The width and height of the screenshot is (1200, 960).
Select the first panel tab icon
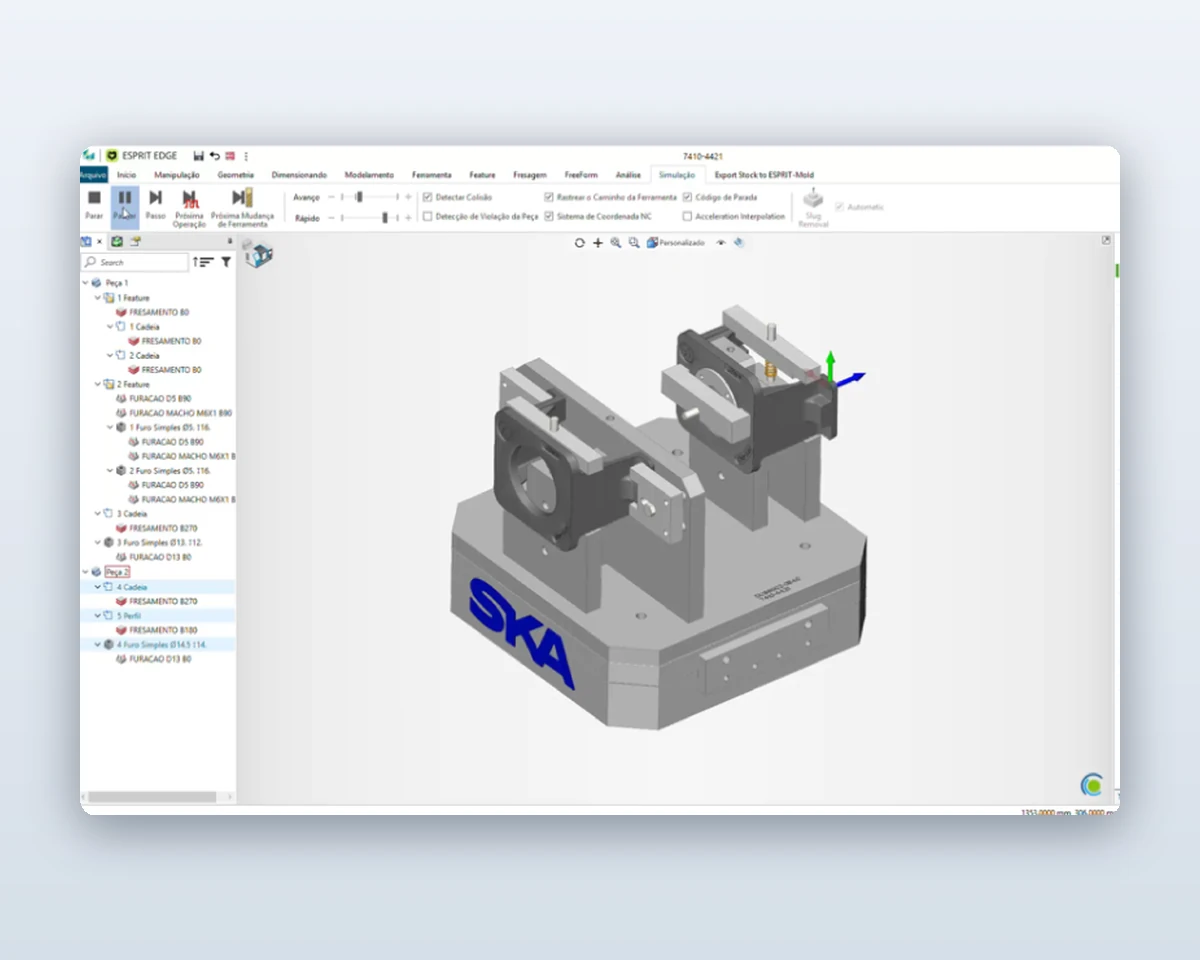[x=86, y=241]
